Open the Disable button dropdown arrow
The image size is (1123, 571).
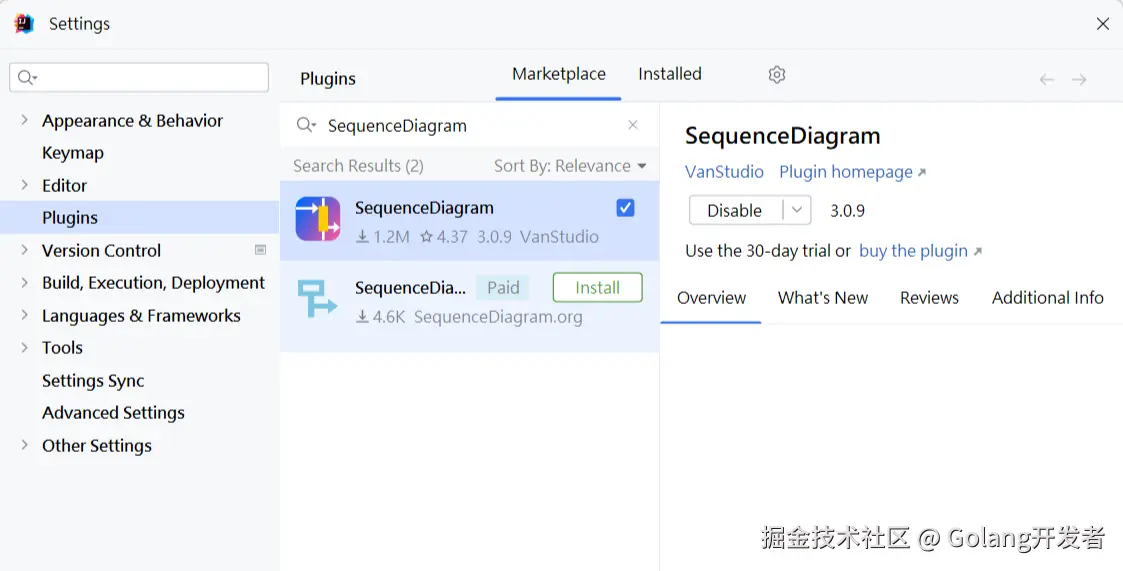tap(797, 210)
